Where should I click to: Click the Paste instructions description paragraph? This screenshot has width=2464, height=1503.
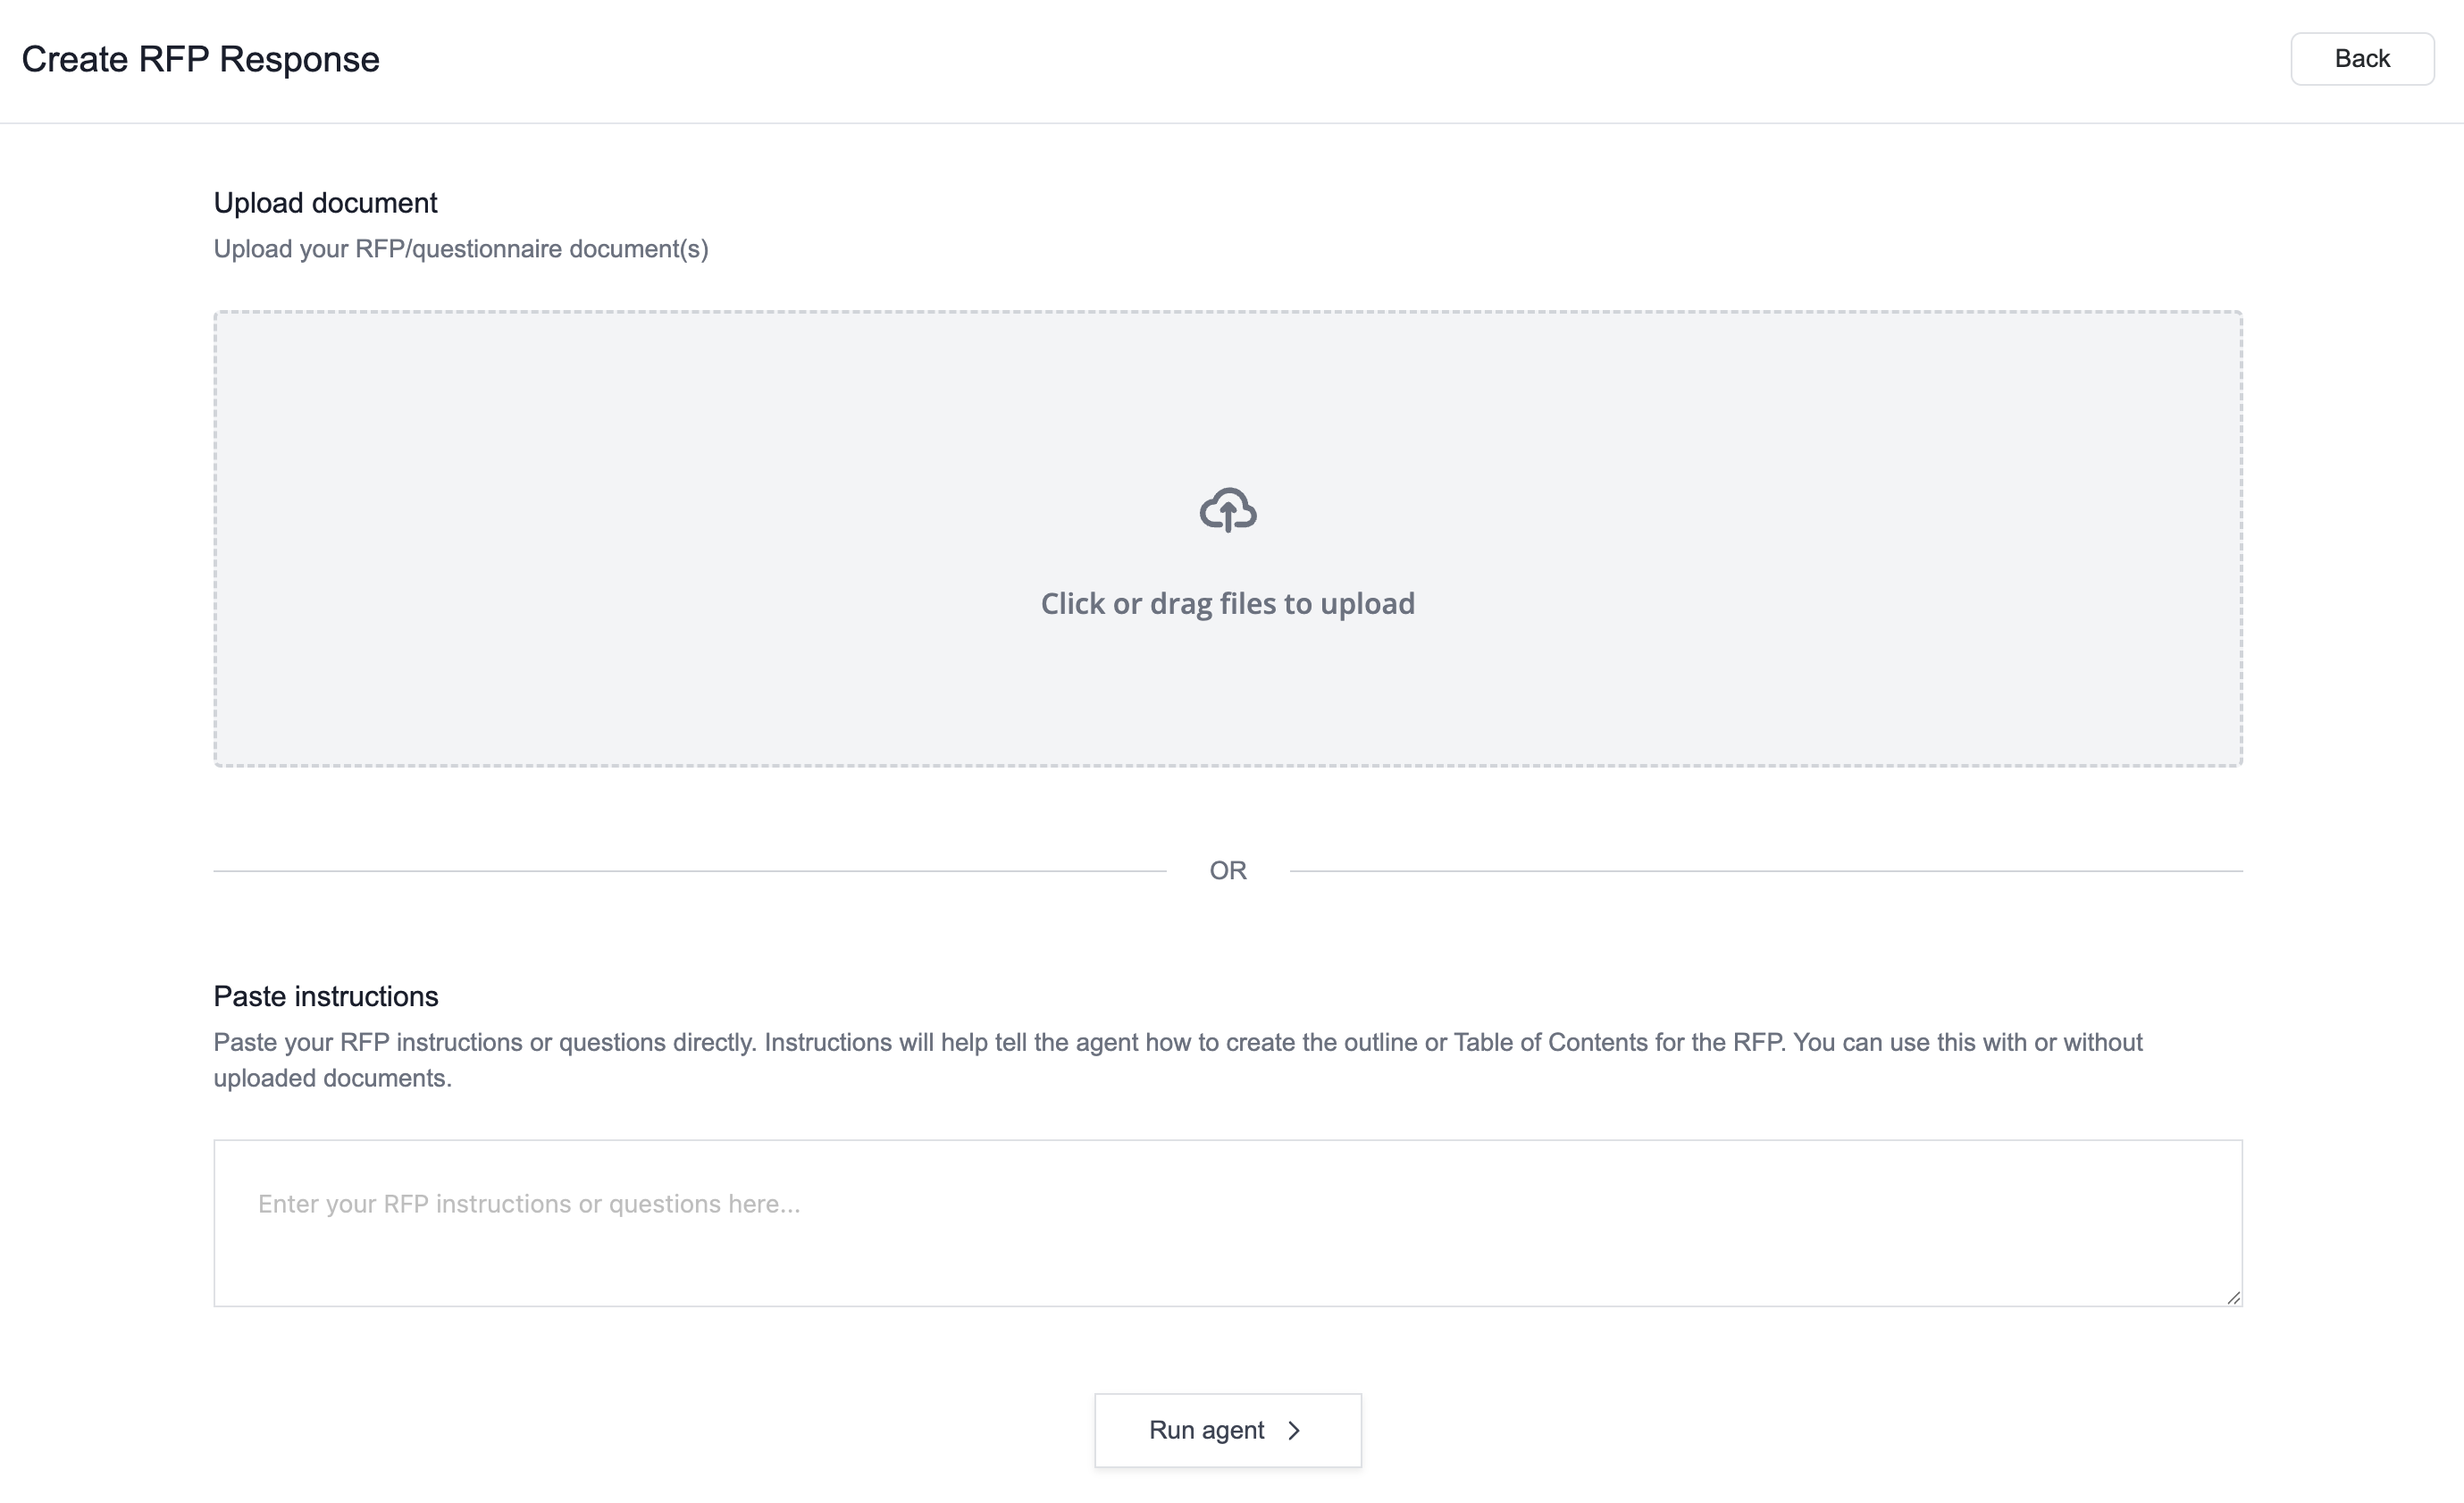[x=1178, y=1060]
